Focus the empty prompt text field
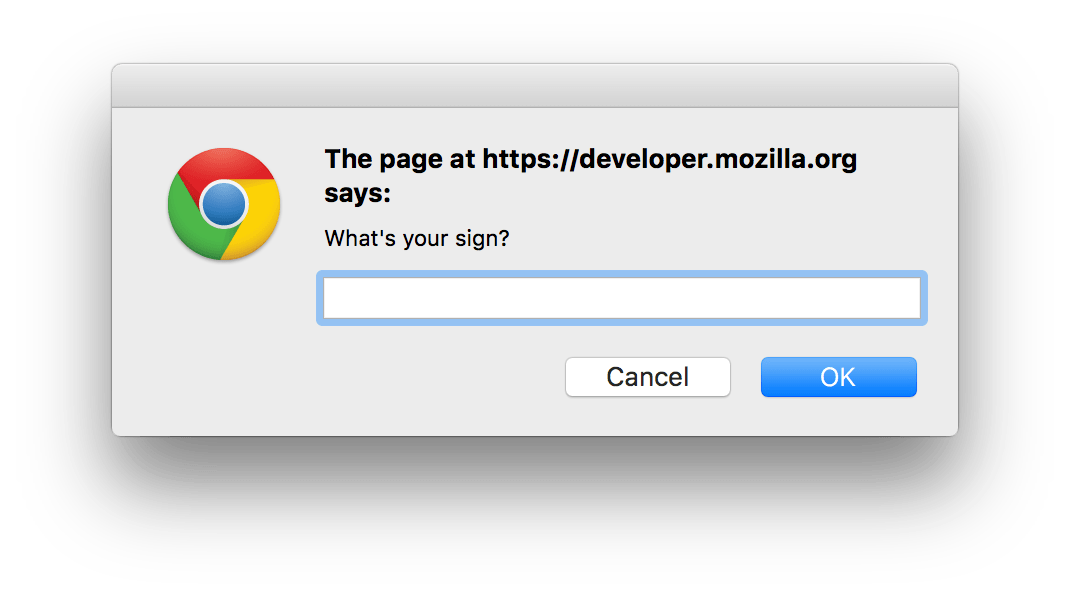Viewport: 1070px width, 596px height. click(621, 298)
